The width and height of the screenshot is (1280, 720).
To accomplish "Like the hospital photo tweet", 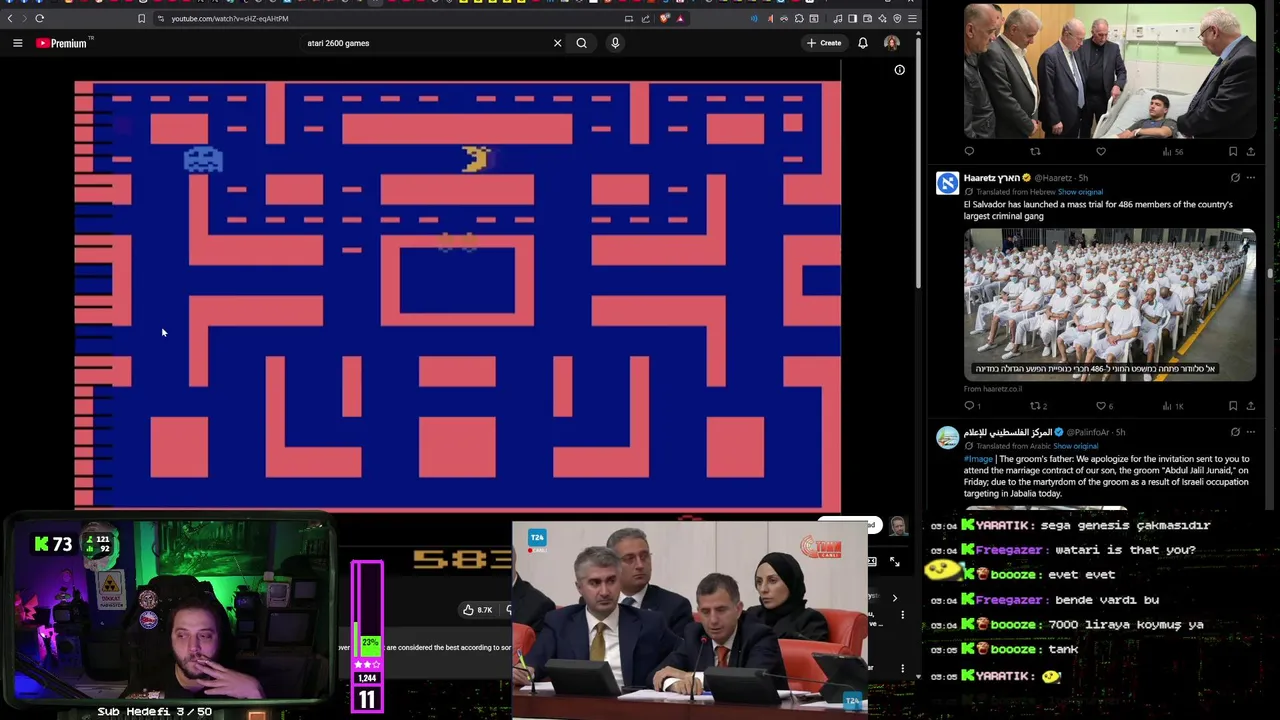I will pyautogui.click(x=1101, y=152).
